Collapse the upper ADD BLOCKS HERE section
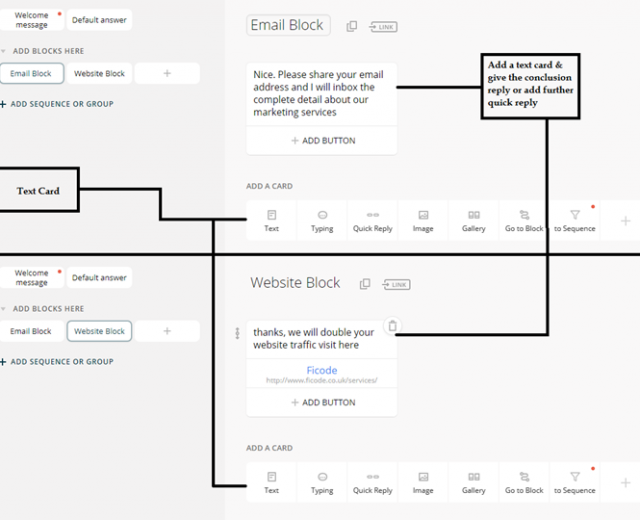The width and height of the screenshot is (640, 520). click(x=4, y=51)
